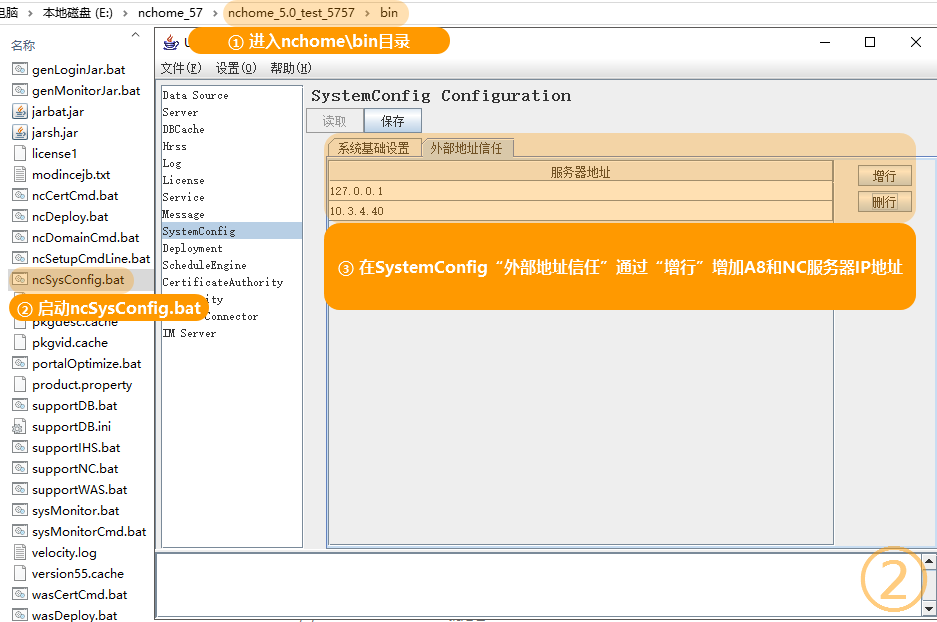Click the velocity.log file icon
Screen dimensions: 937x622
(19, 553)
